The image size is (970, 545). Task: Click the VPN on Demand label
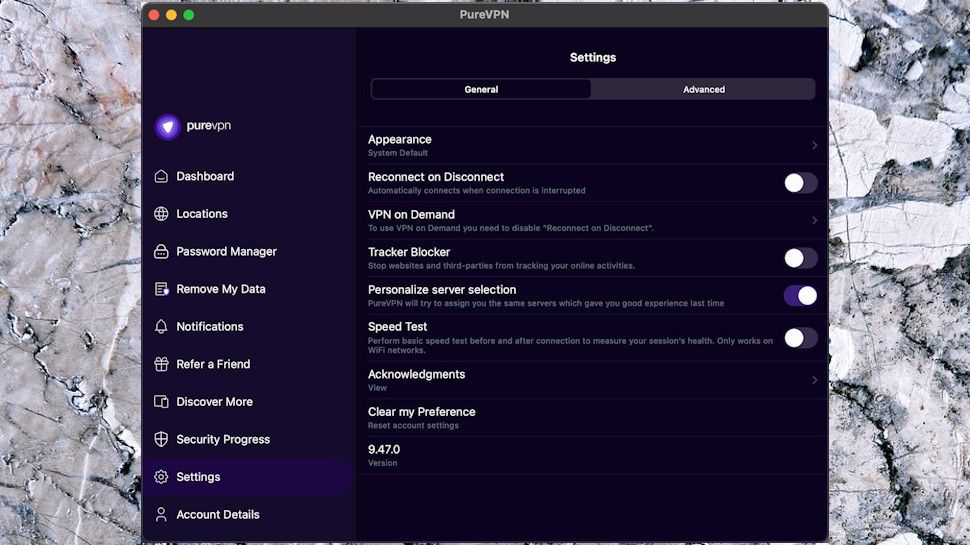pos(411,215)
